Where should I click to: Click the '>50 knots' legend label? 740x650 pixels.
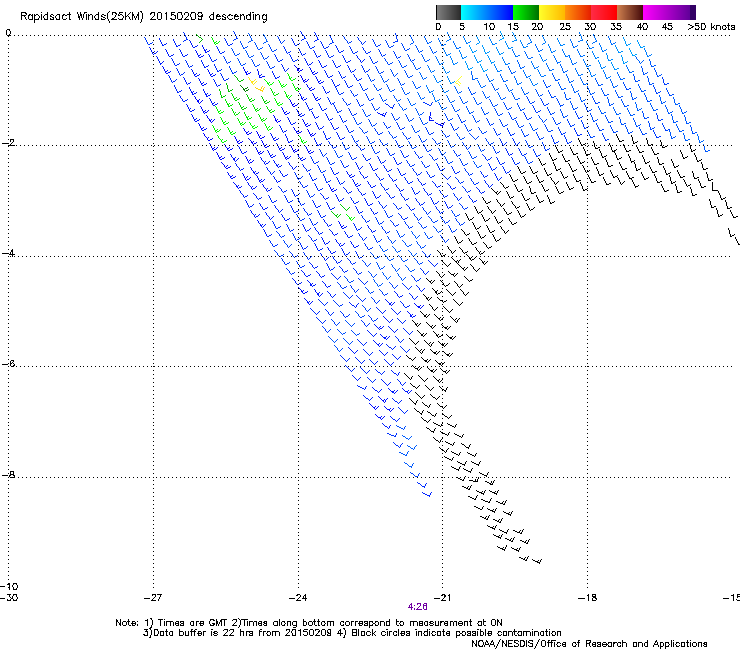[711, 27]
